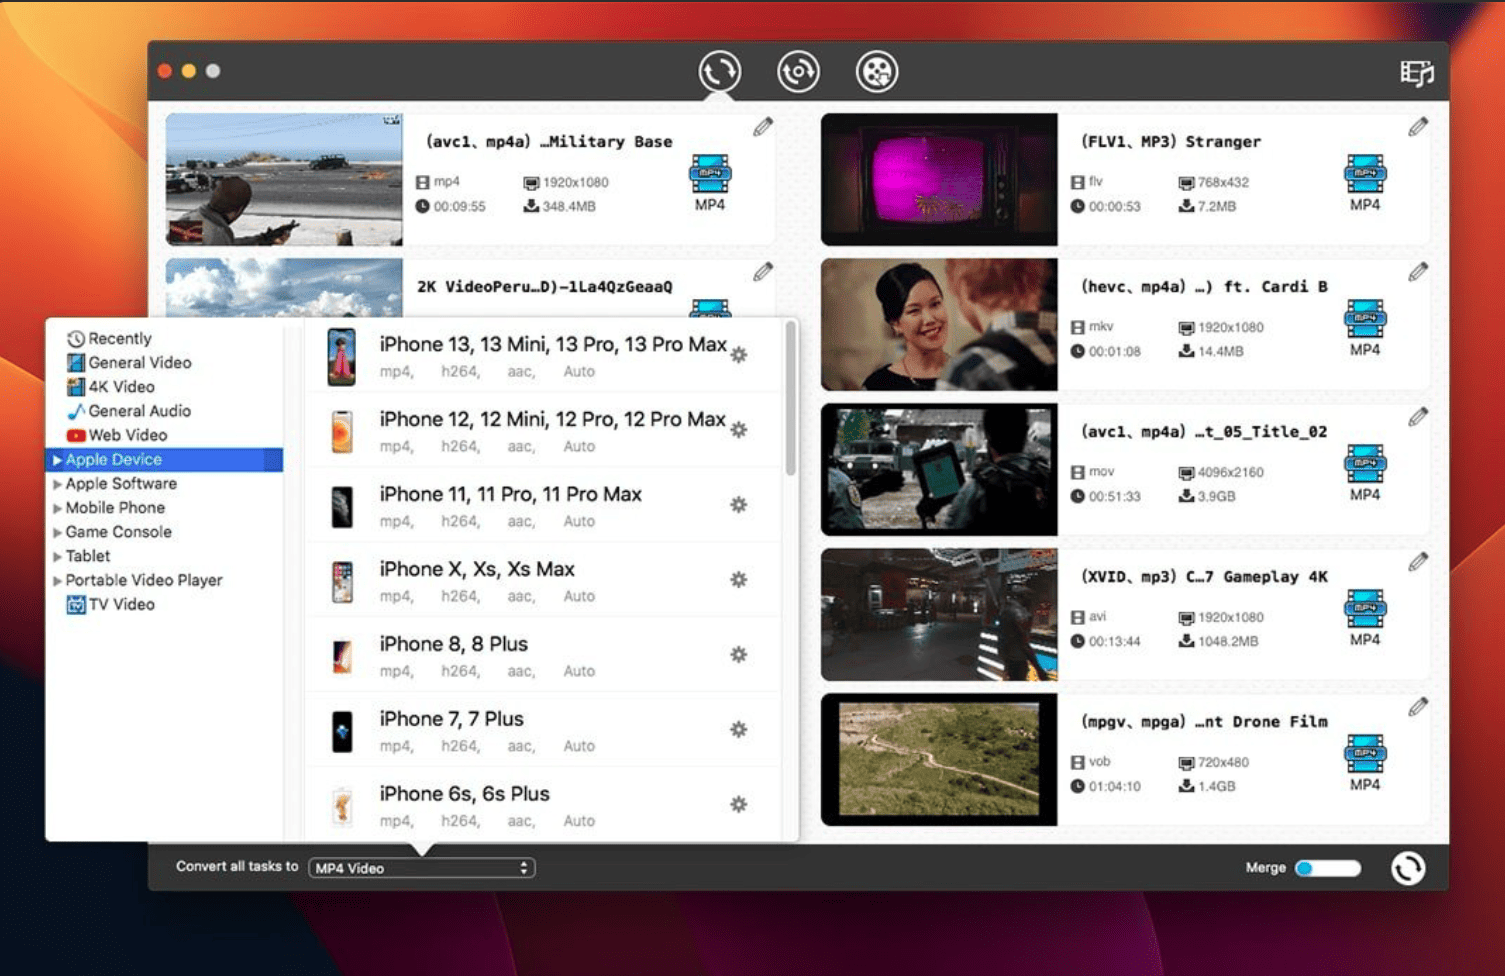This screenshot has width=1505, height=976.
Task: Open settings gear for iPhone 11 preset
Action: click(x=739, y=505)
